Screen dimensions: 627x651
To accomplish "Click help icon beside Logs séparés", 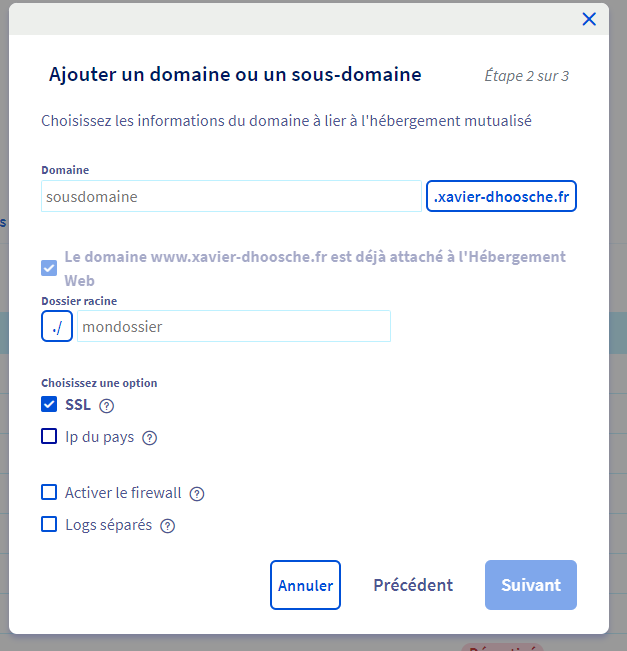I will (168, 526).
